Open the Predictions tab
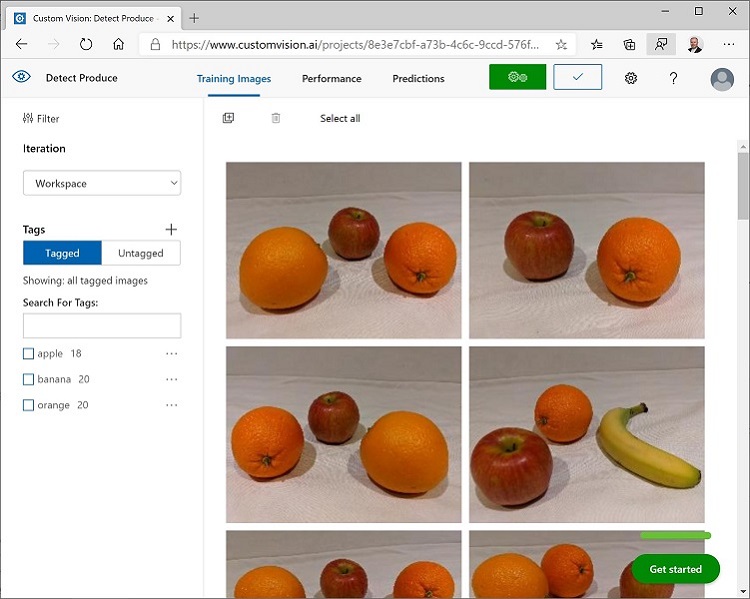The image size is (750, 599). pyautogui.click(x=418, y=78)
